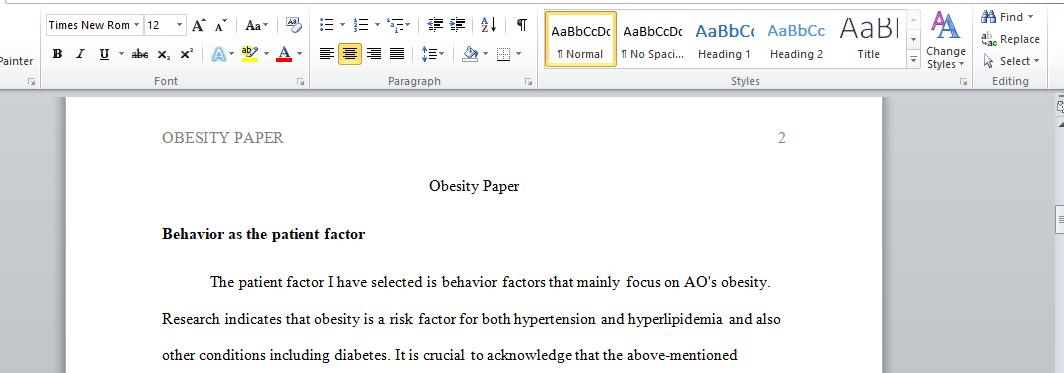Toggle Show/Hide paragraph marks

(521, 26)
